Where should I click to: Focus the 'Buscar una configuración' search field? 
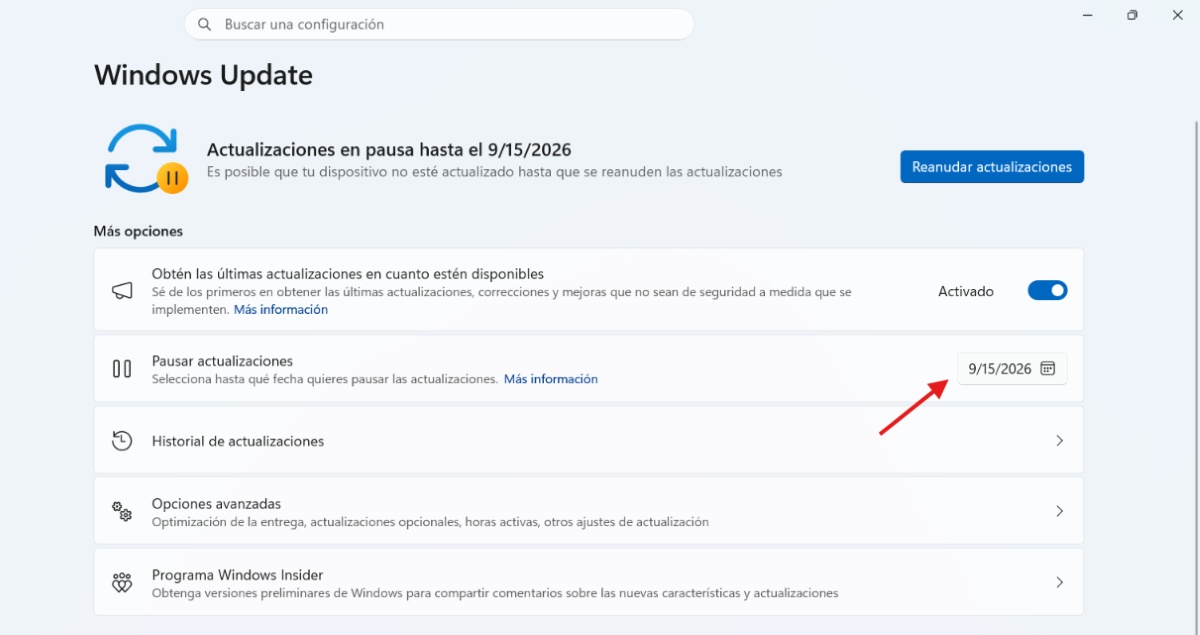click(439, 24)
